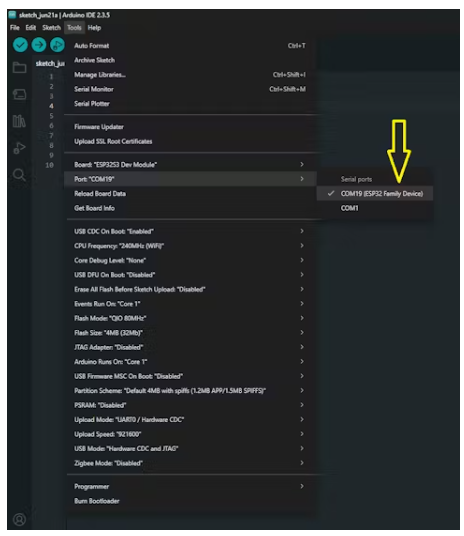The width and height of the screenshot is (464, 536).
Task: Expand the Board "ESP32S3 Dev Module" submenu
Action: (x=190, y=164)
